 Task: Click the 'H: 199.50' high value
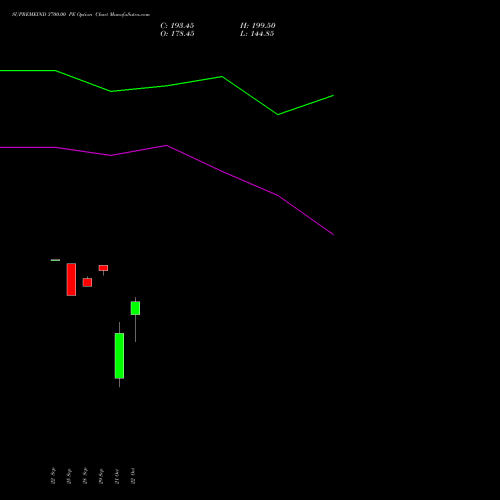coord(257,26)
